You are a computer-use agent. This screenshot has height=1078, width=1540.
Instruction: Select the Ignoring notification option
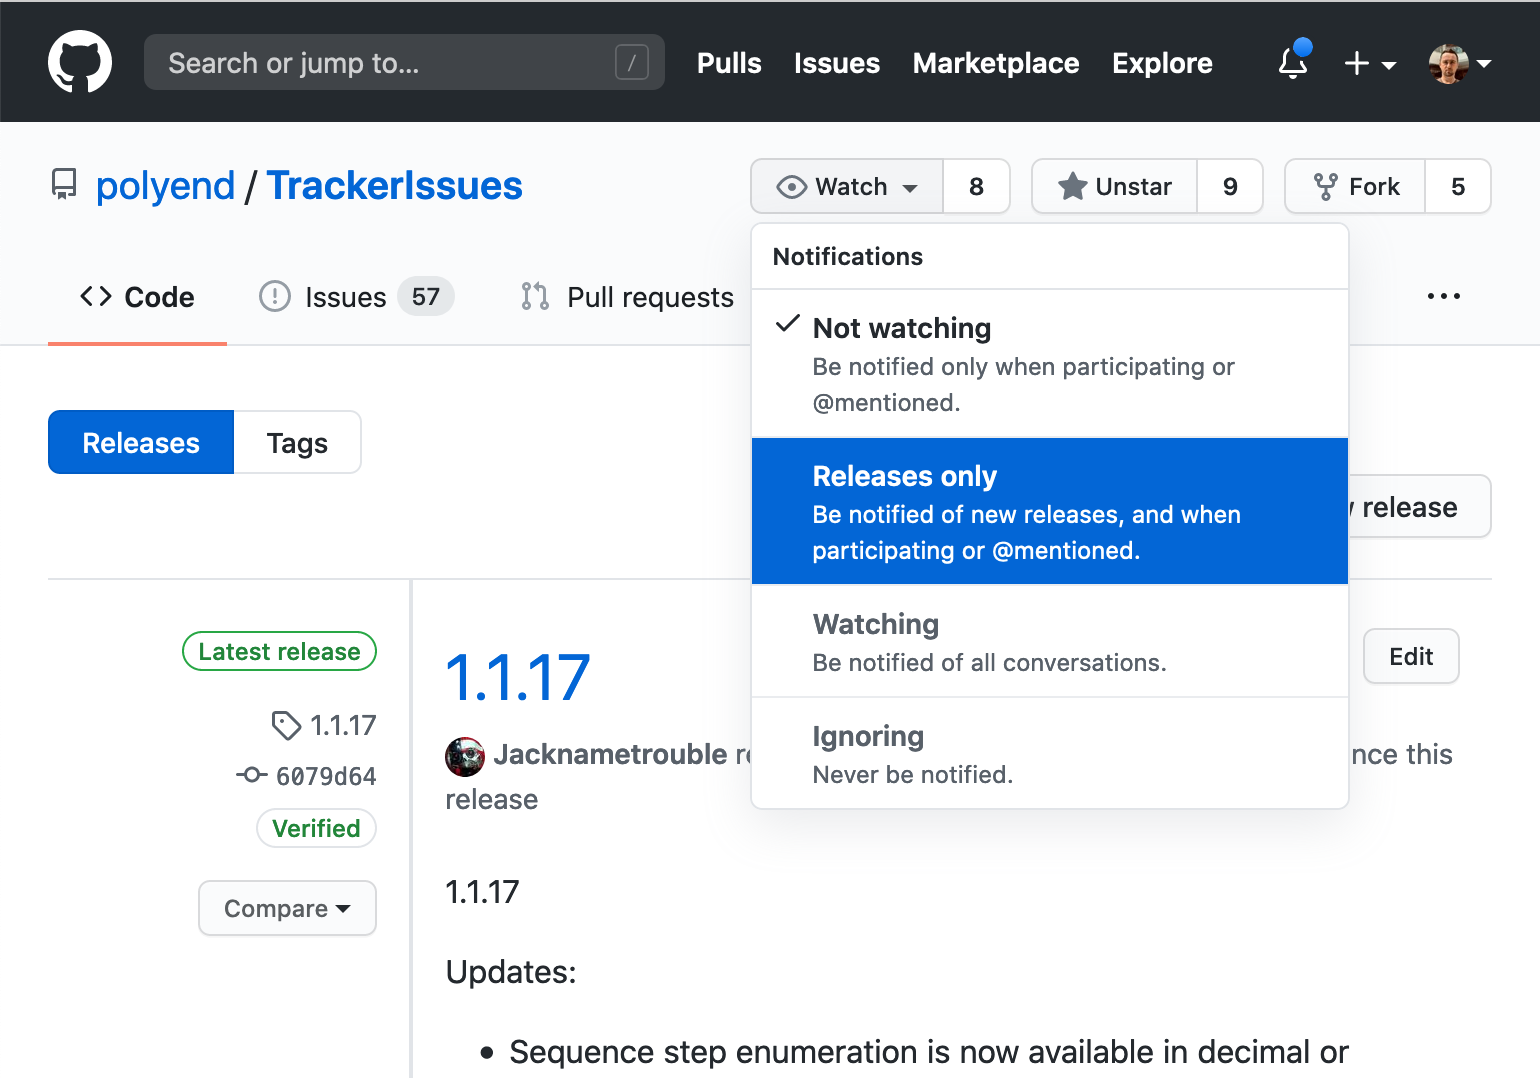(x=1049, y=753)
